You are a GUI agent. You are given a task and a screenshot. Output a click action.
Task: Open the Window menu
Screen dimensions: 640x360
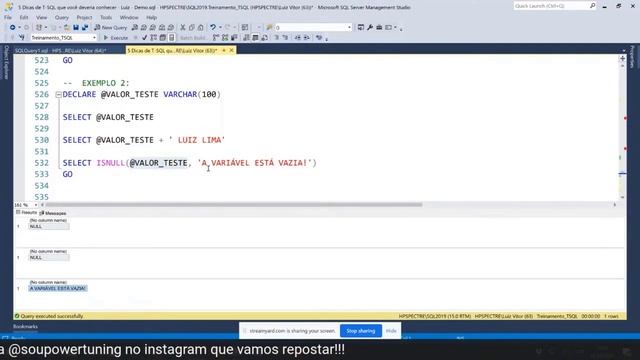point(129,18)
